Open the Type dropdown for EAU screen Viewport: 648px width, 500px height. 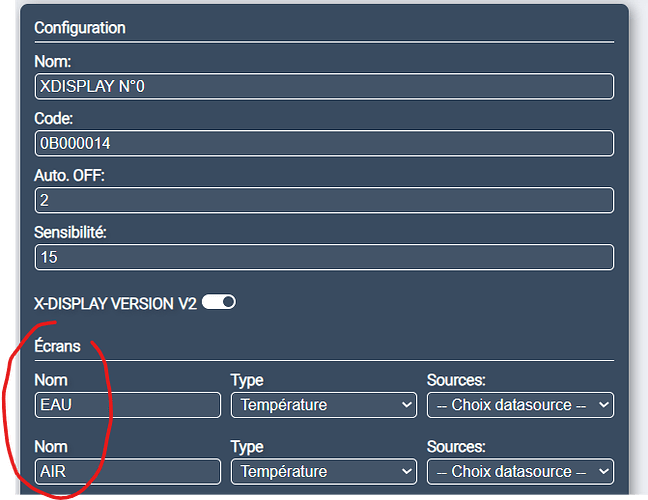pos(323,405)
